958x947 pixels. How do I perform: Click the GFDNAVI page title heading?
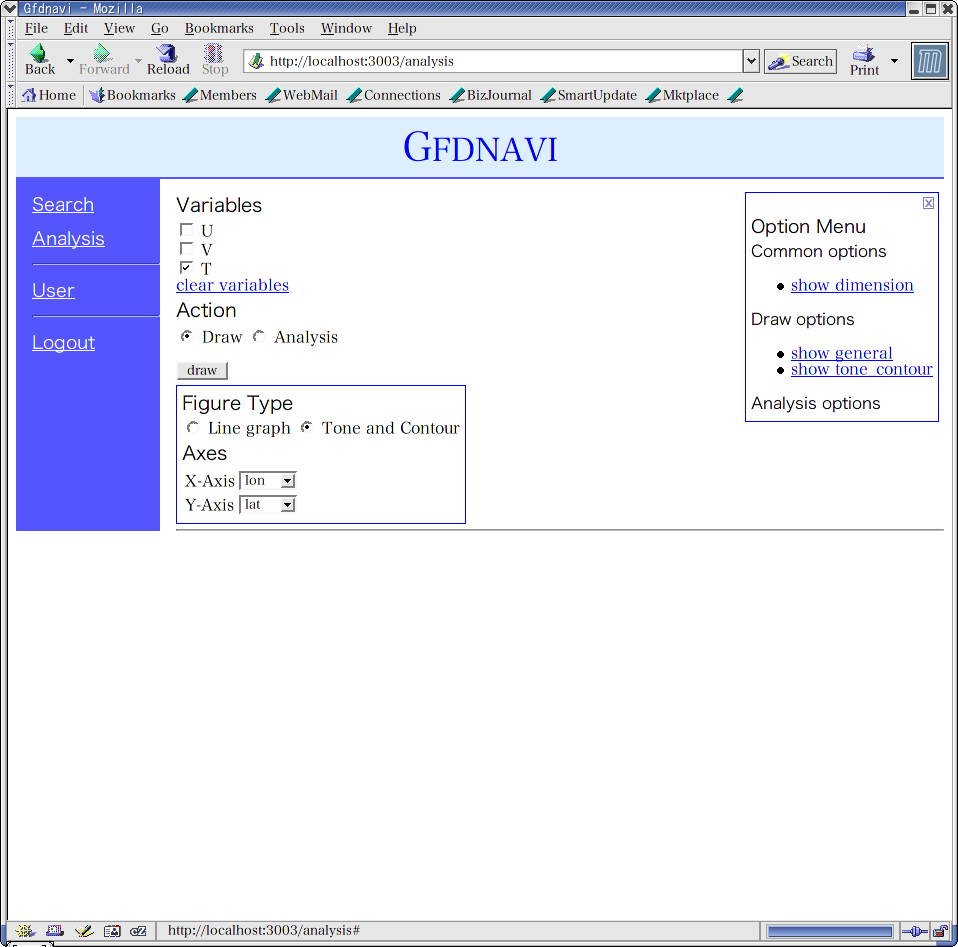tap(480, 147)
